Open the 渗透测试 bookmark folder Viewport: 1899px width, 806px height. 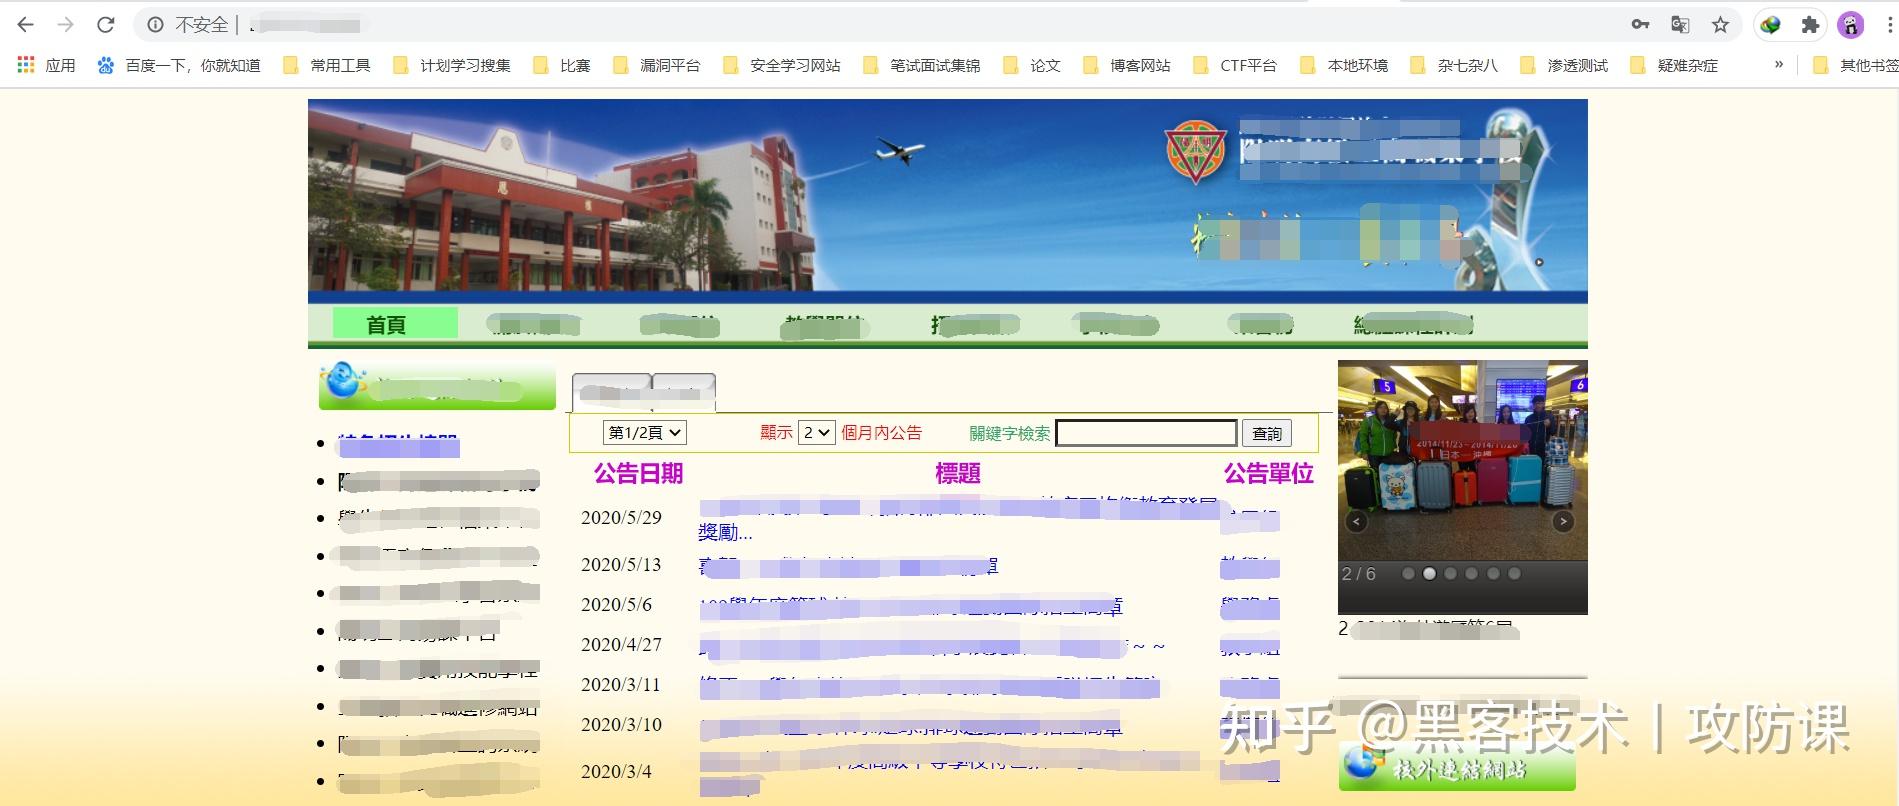[x=1565, y=65]
